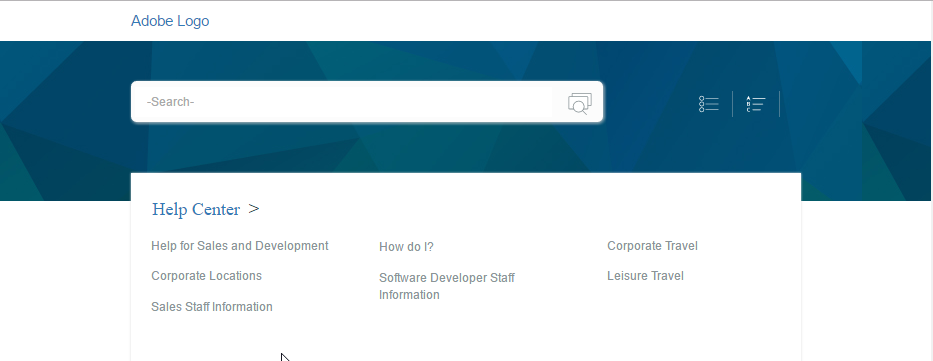The height and width of the screenshot is (361, 933).
Task: Open the Help Center breadcrumb link
Action: coord(196,209)
